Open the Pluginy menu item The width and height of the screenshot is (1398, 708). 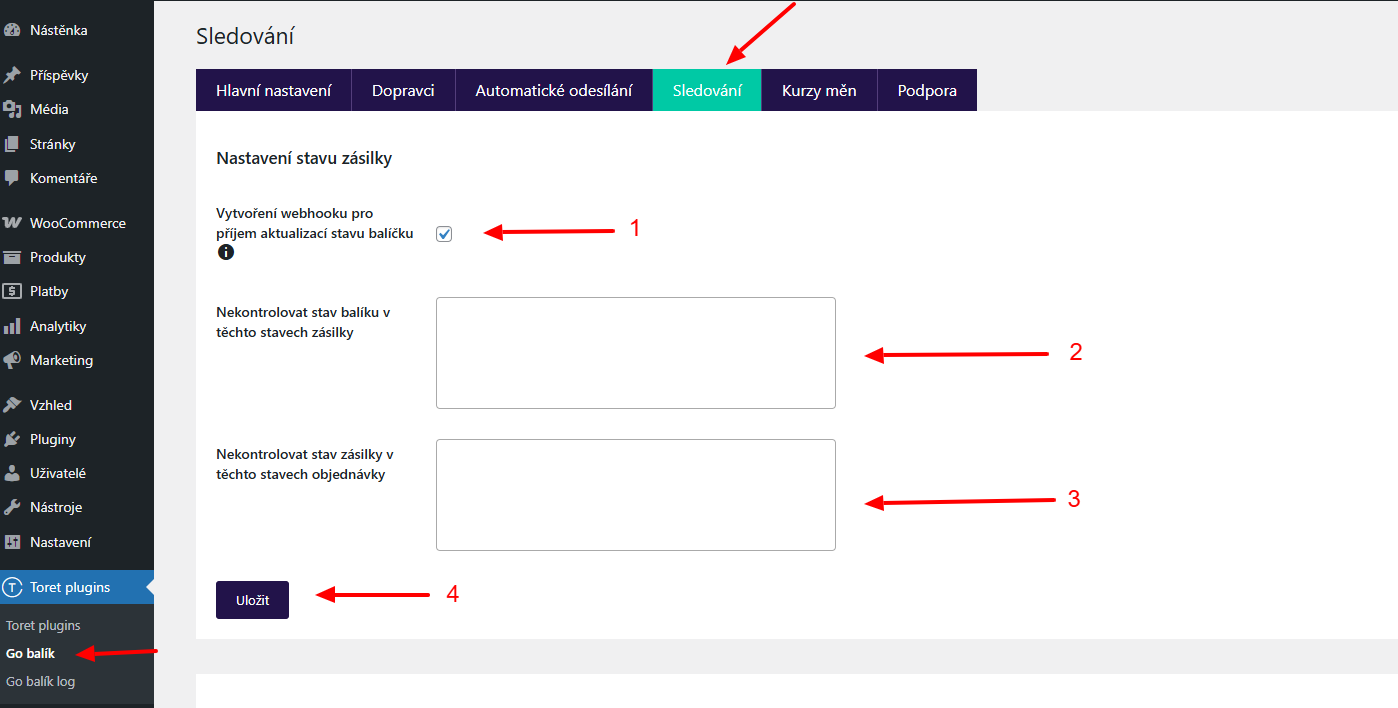coord(52,439)
